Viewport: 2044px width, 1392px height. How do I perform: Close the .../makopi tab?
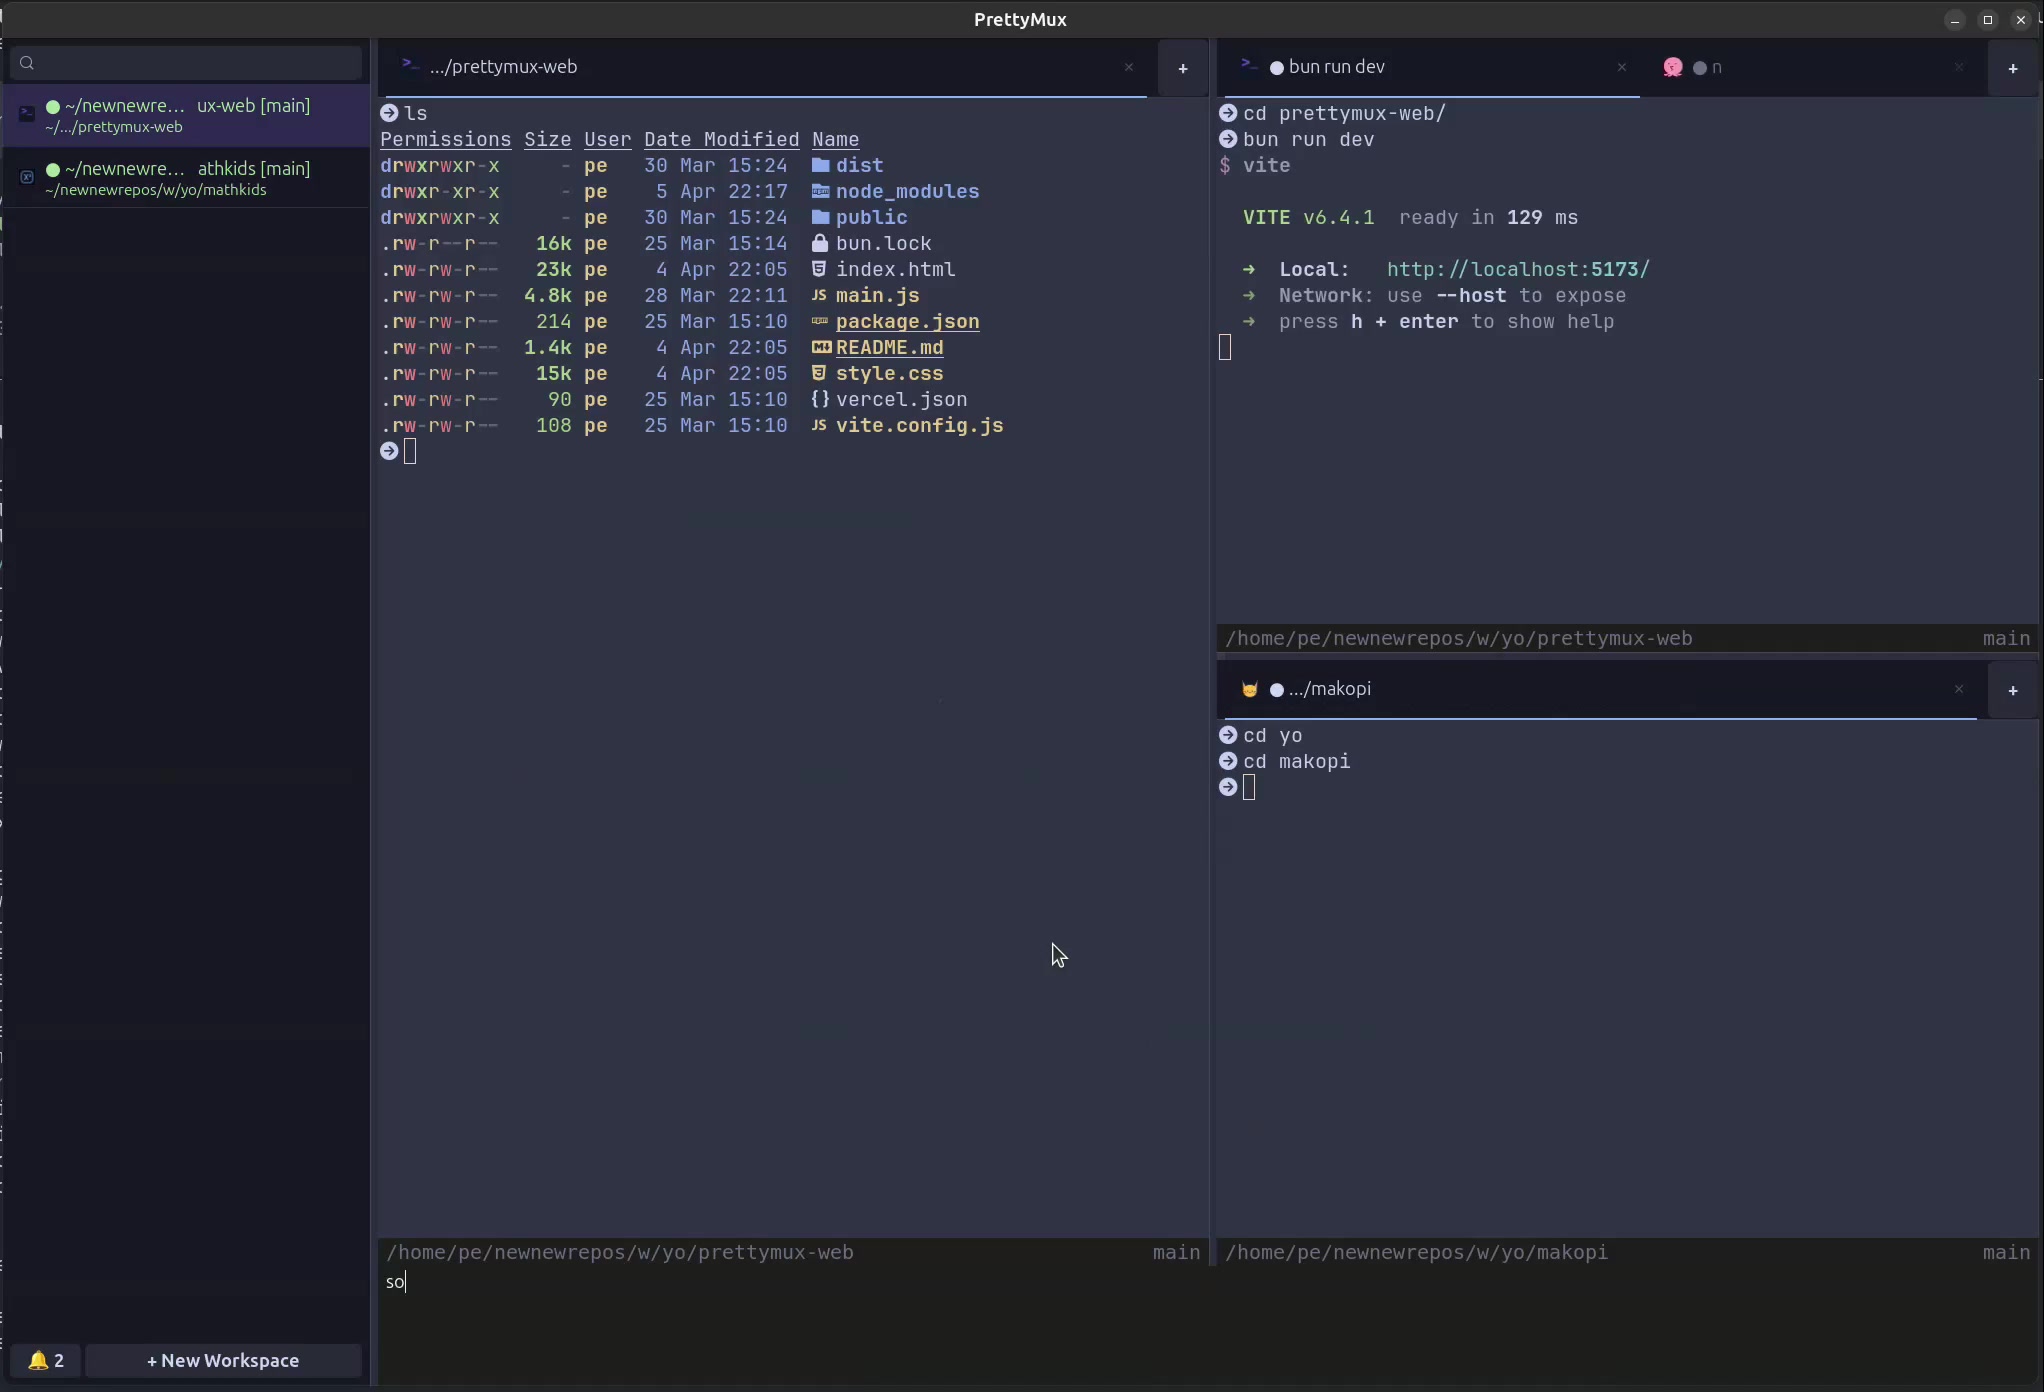1959,689
